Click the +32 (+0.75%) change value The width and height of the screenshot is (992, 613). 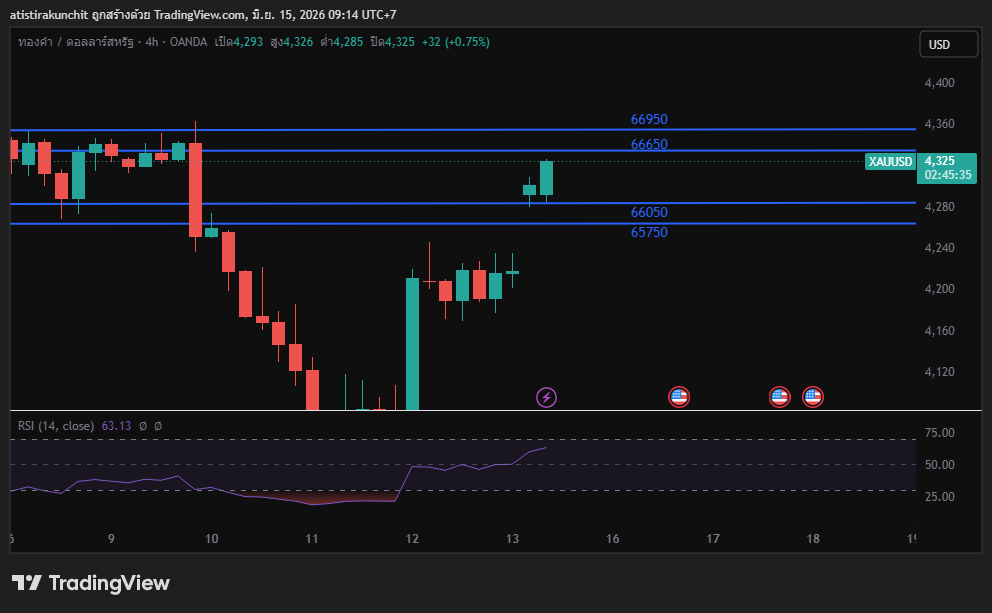coord(456,42)
